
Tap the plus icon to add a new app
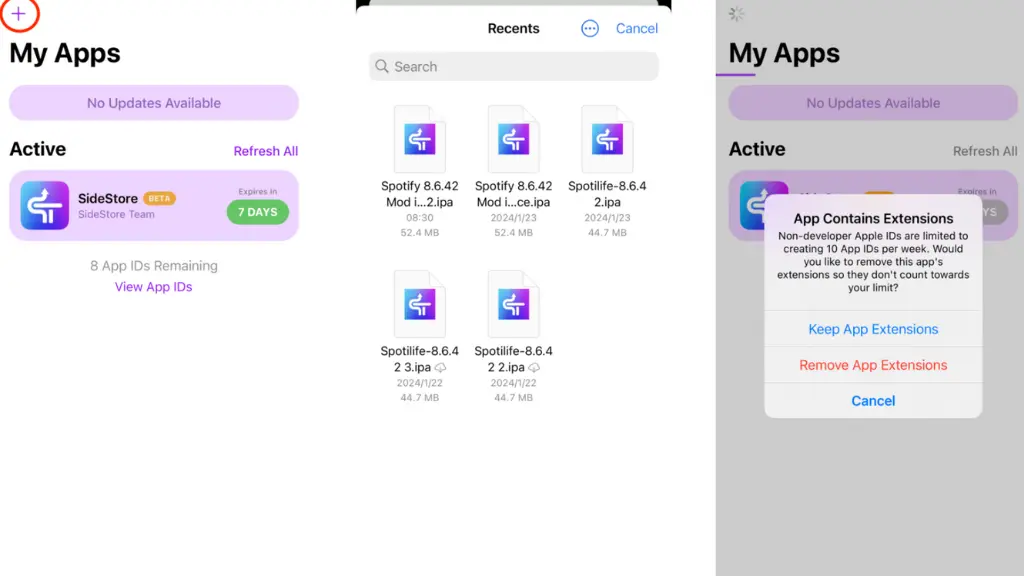tap(20, 16)
